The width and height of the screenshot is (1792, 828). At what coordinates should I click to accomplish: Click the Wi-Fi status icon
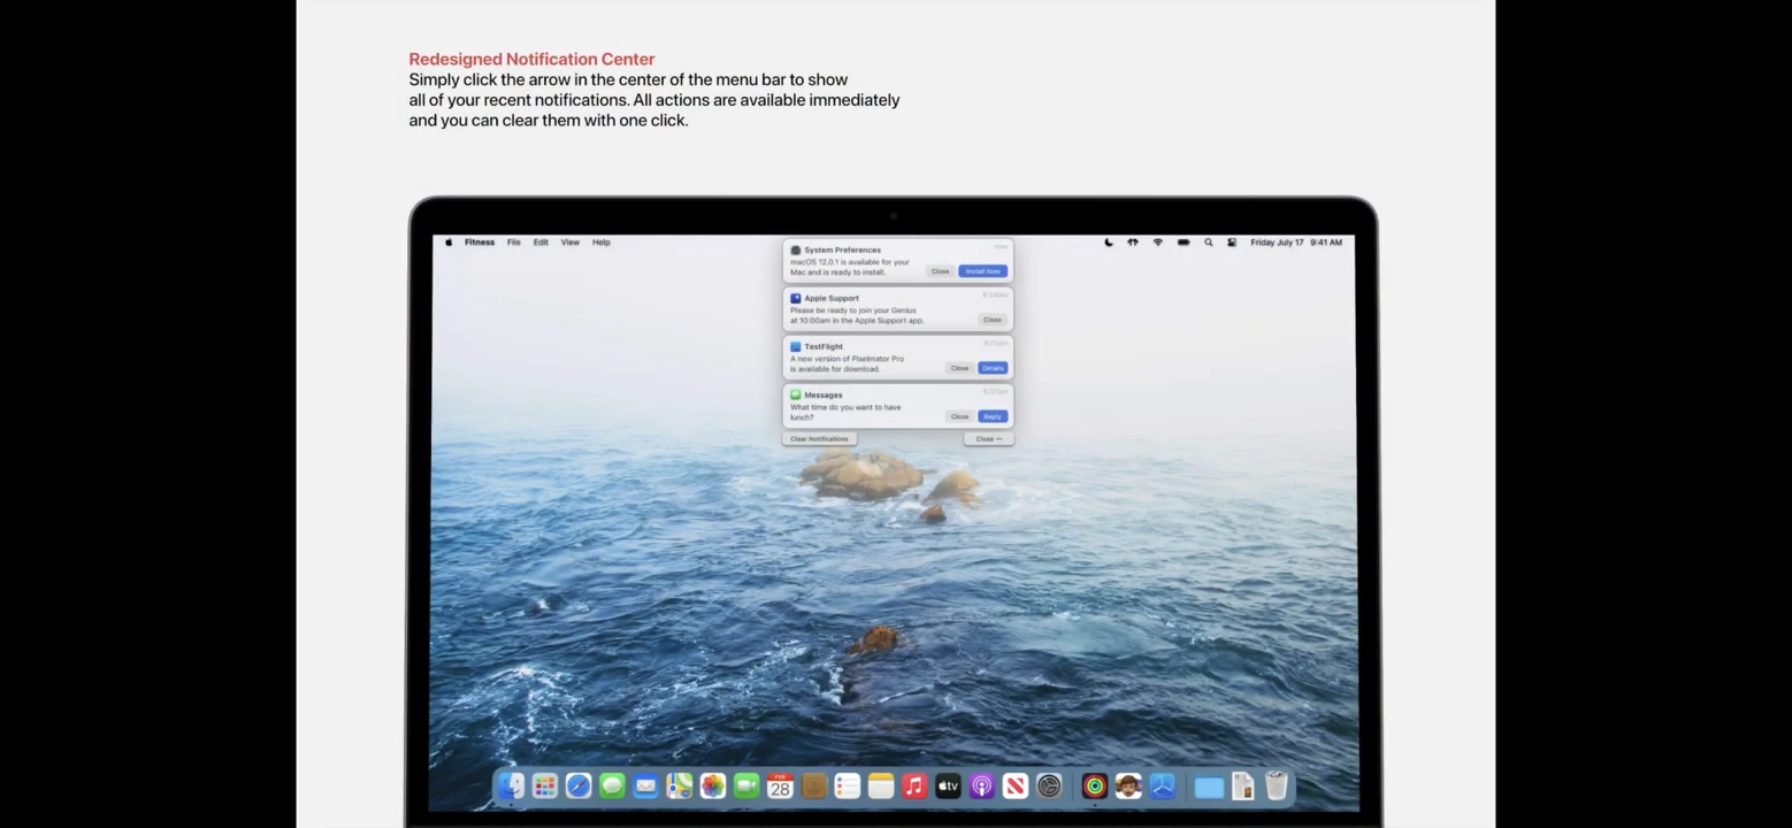coord(1158,242)
